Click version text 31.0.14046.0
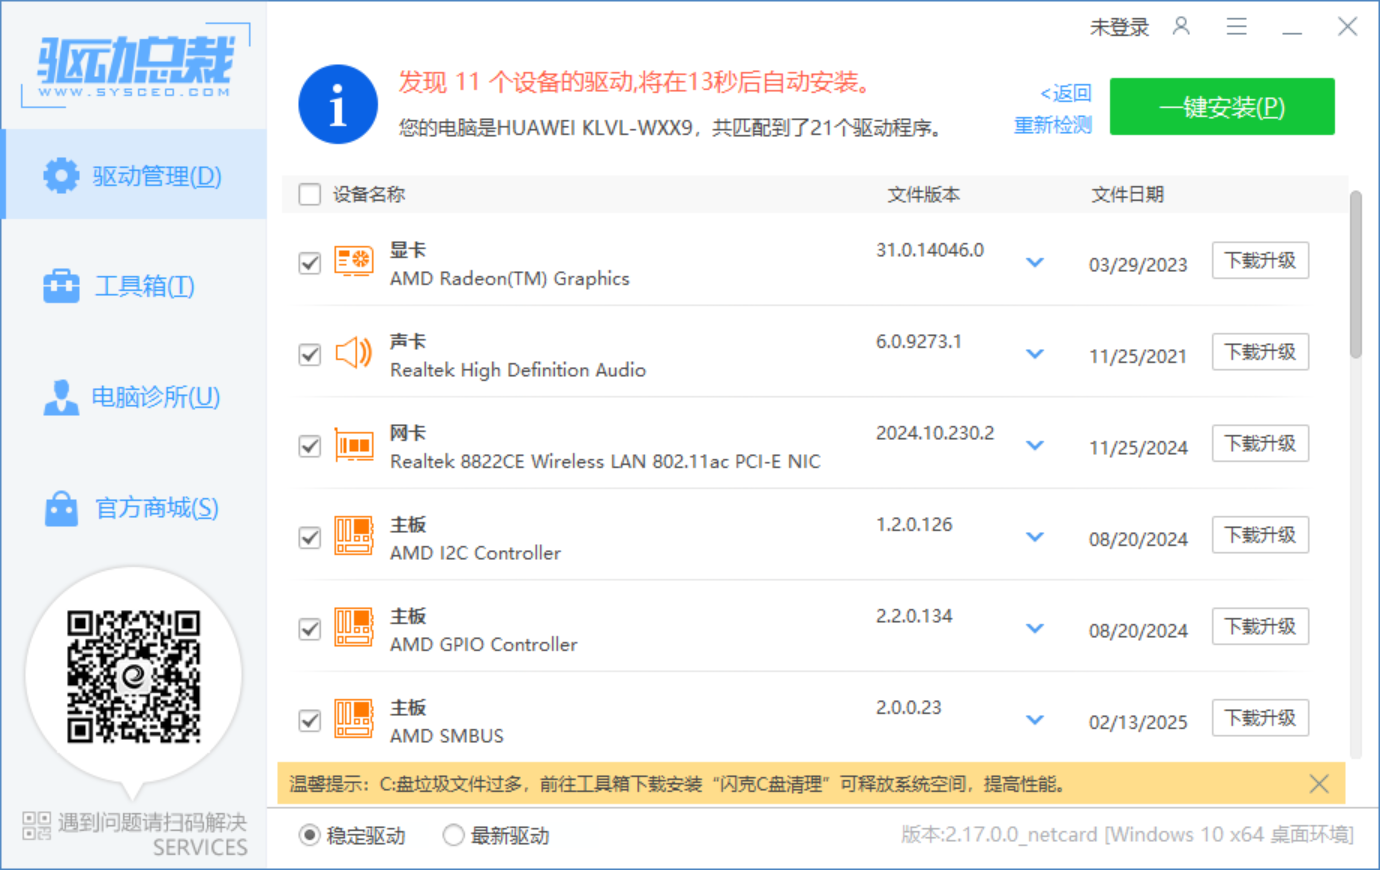1380x870 pixels. 930,250
